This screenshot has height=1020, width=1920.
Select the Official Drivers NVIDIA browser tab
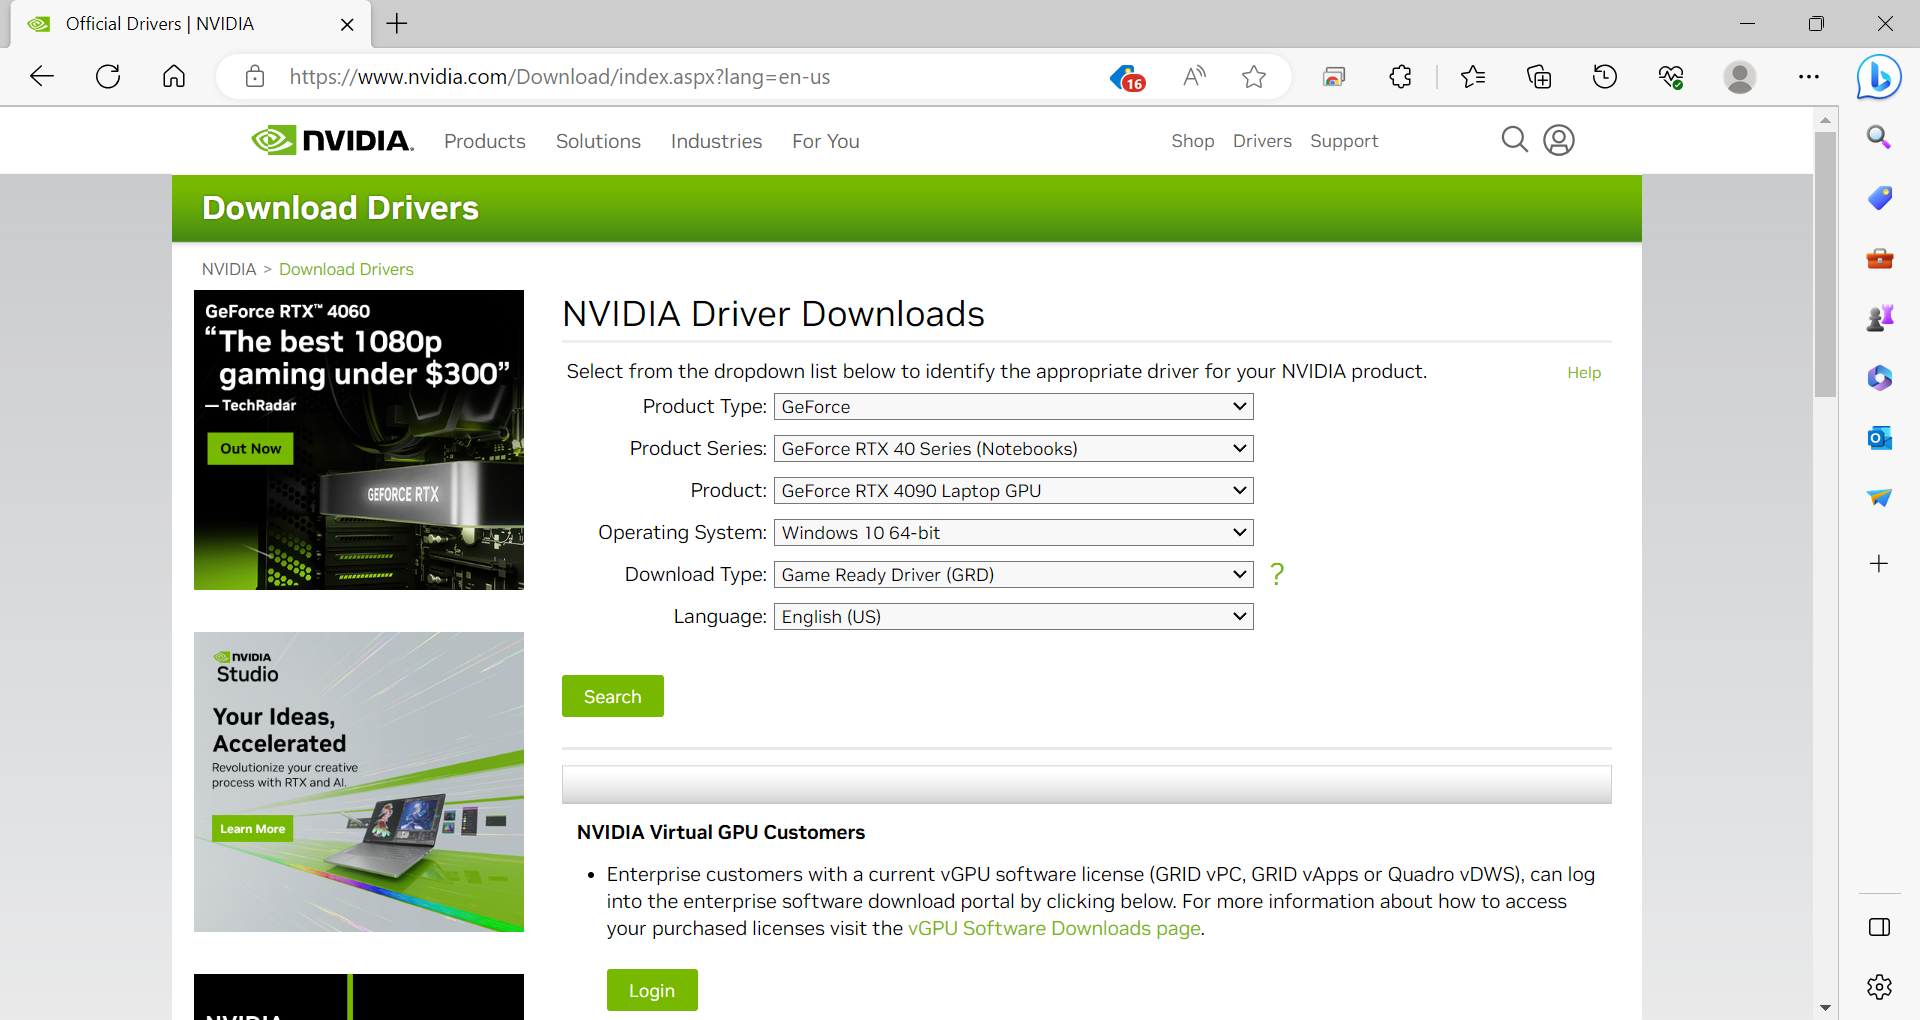(160, 23)
